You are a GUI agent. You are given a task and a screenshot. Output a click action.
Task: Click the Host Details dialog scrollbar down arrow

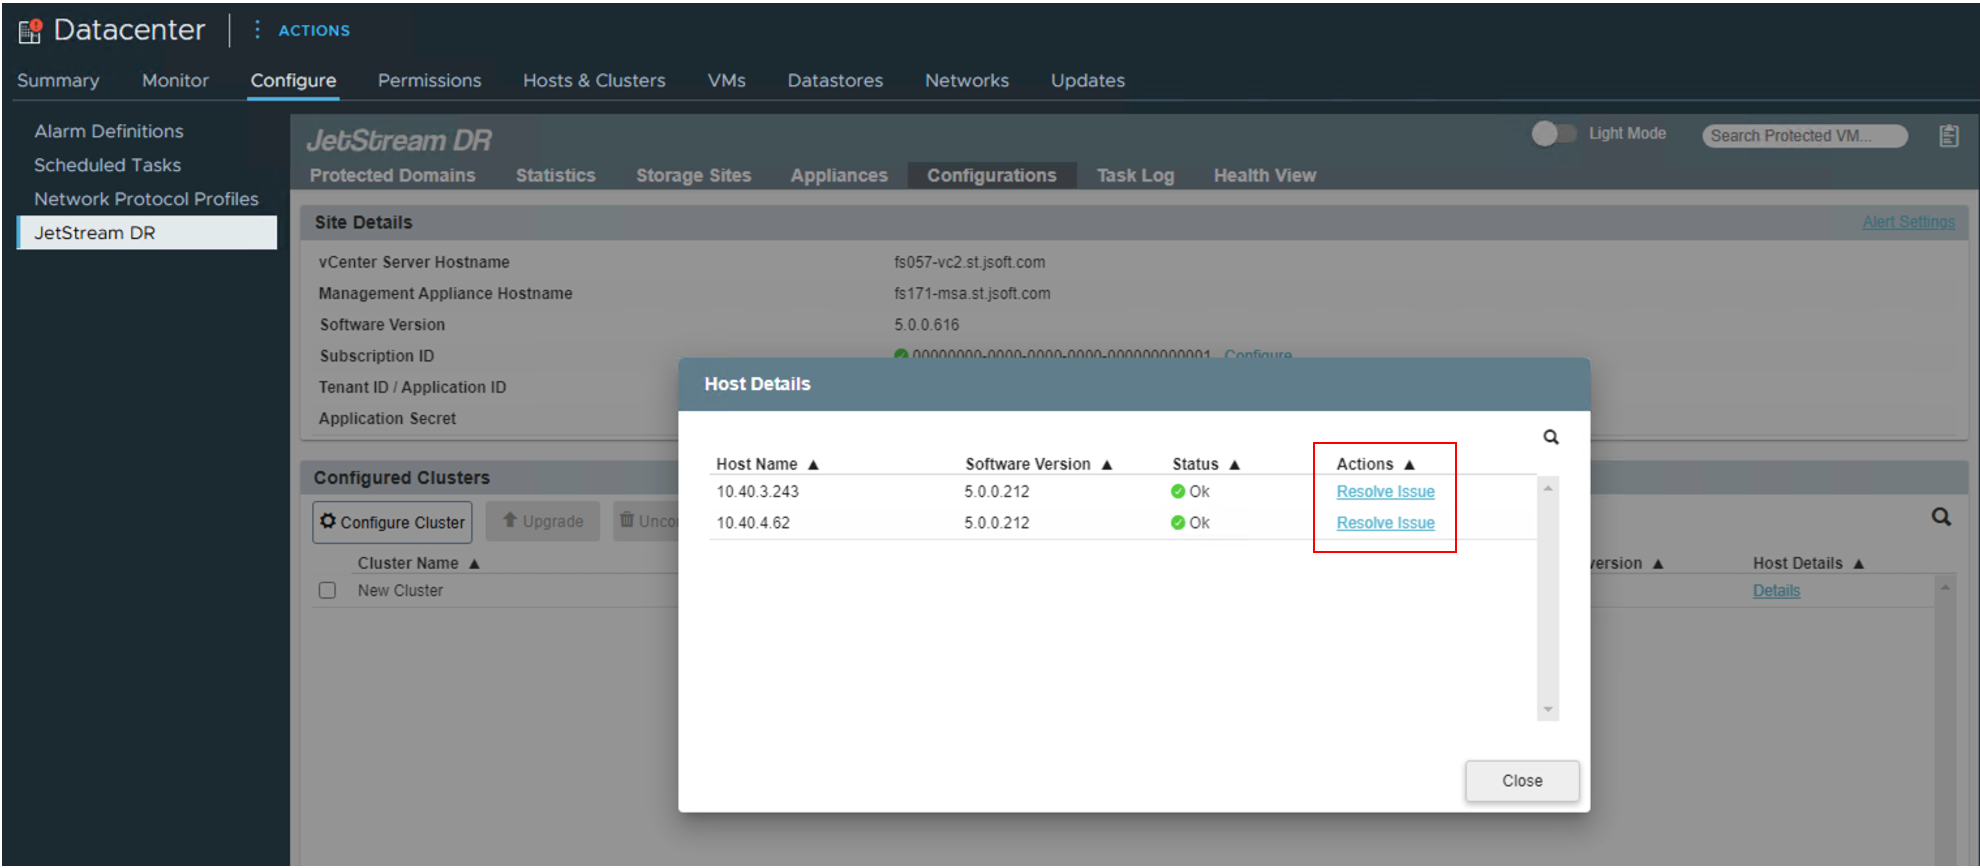click(x=1547, y=709)
